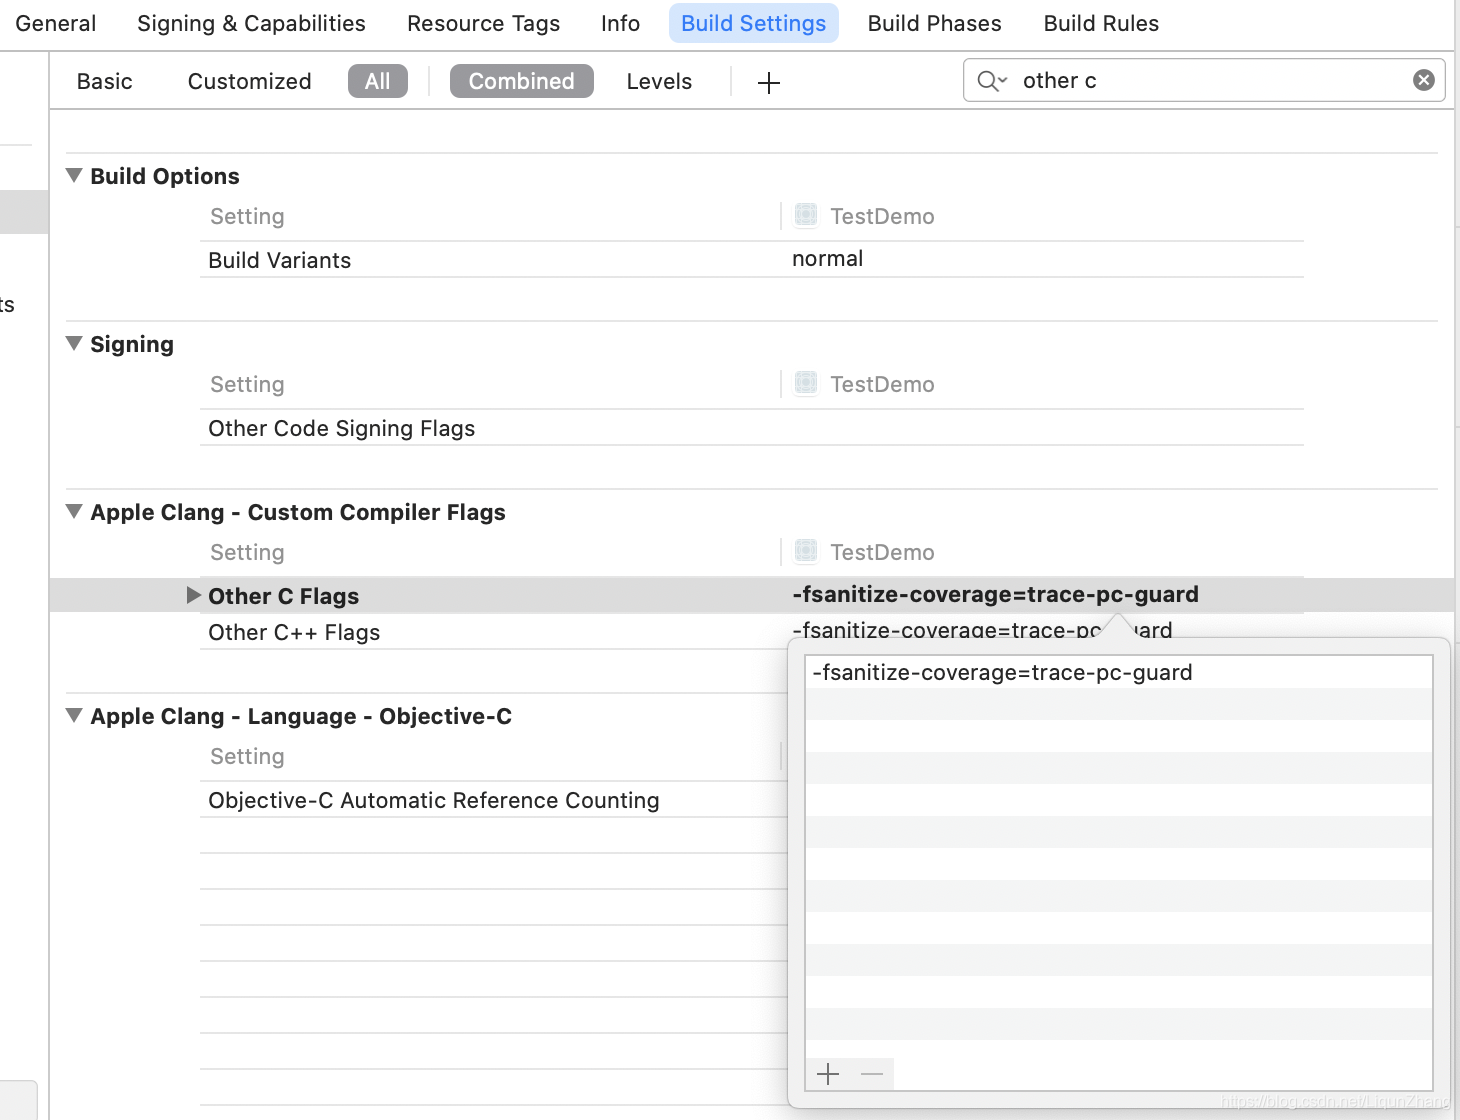Click Setting column header under Objective-C section
Viewport: 1460px width, 1120px height.
pos(247,756)
